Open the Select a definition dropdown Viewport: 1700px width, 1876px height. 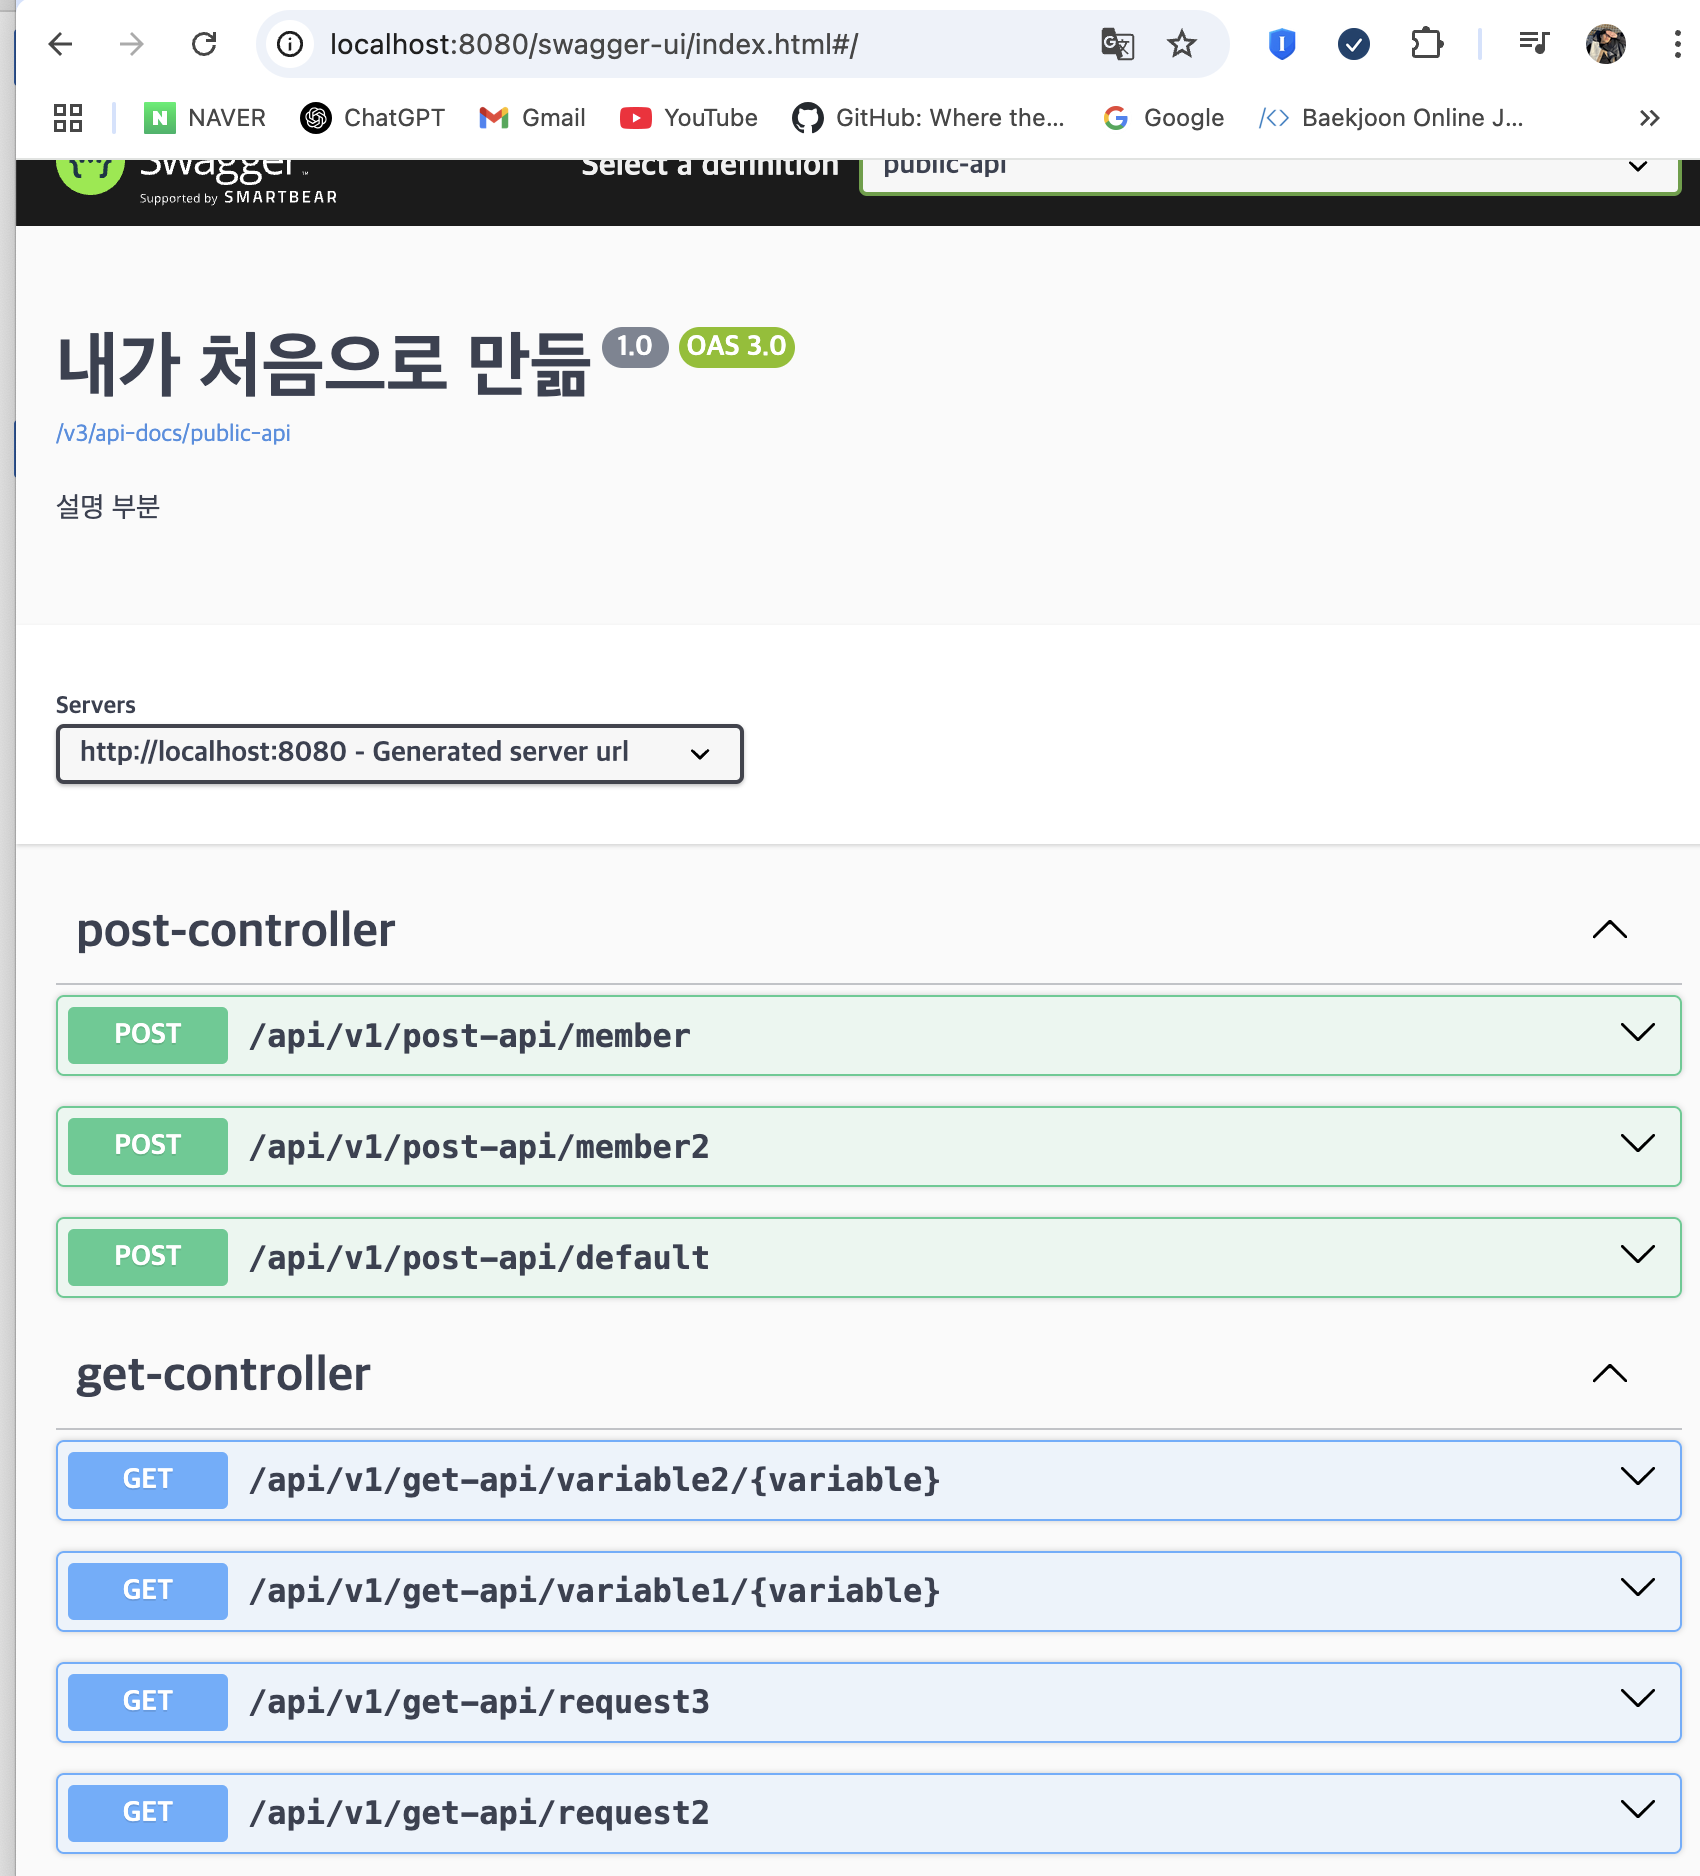pos(1268,168)
